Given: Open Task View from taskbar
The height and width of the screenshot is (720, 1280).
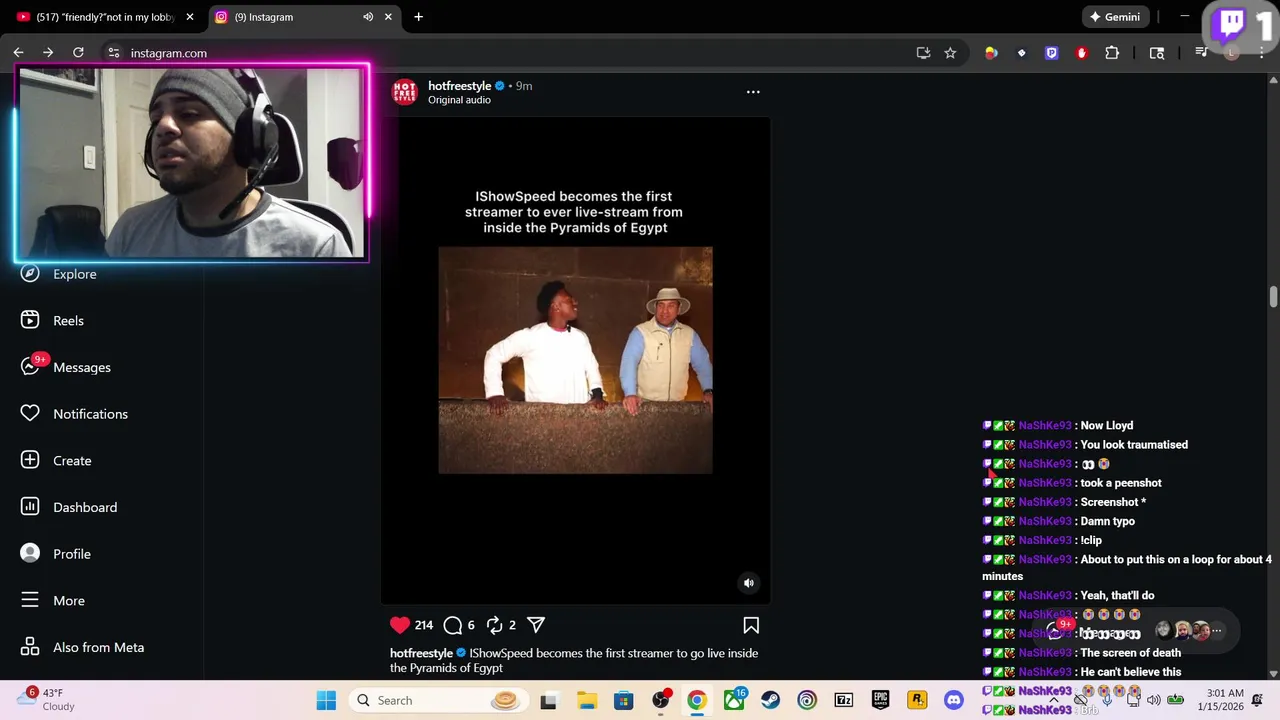Looking at the screenshot, I should (x=548, y=700).
